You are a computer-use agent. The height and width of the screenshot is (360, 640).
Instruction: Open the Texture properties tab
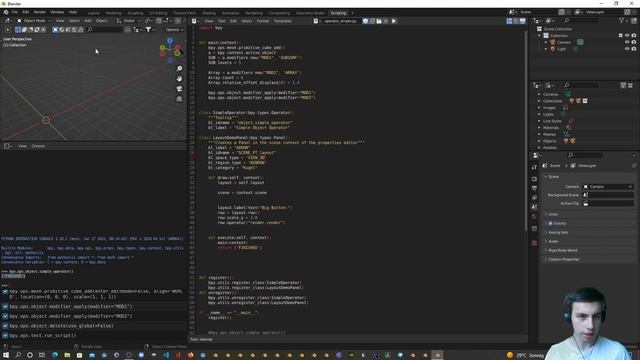534,243
